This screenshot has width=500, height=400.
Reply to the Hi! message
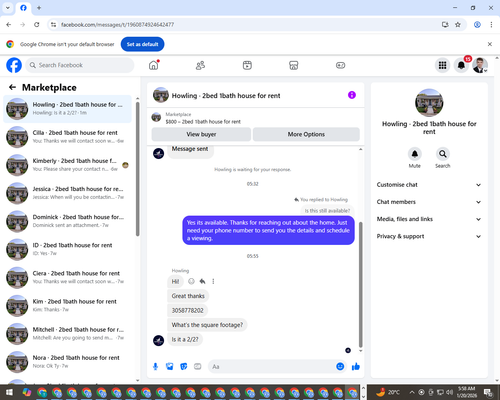202,281
